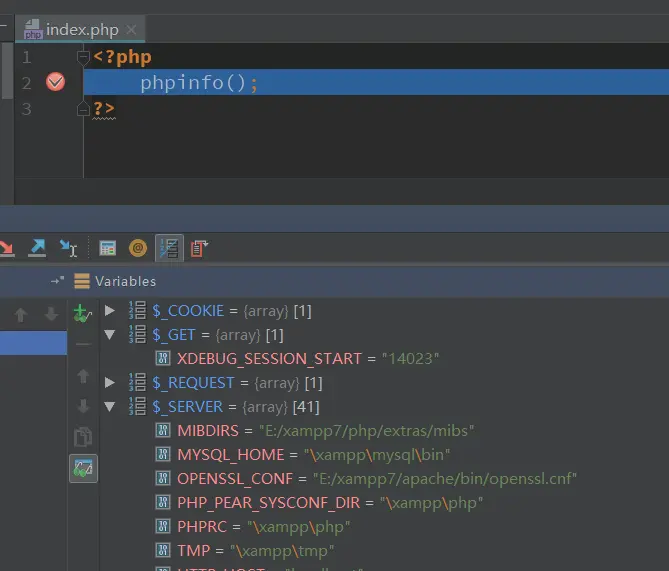Screen dimensions: 669x571
Task: Click line number 1 in gutter
Action: [26, 57]
